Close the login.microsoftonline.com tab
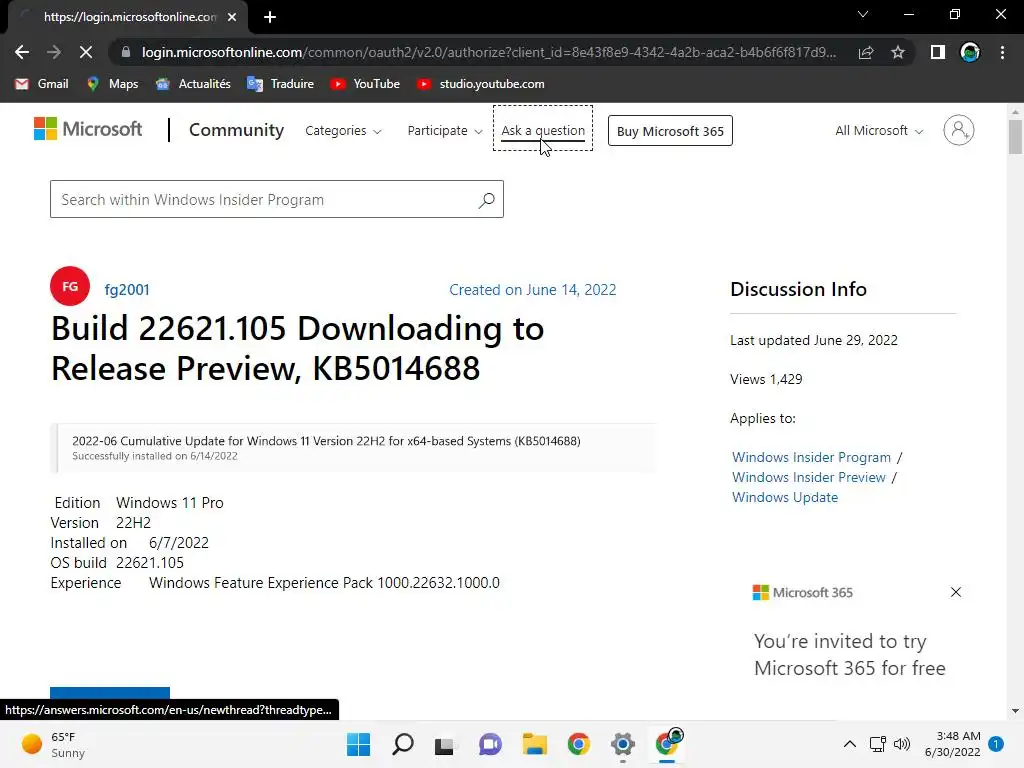The height and width of the screenshot is (768, 1024). pos(232,17)
